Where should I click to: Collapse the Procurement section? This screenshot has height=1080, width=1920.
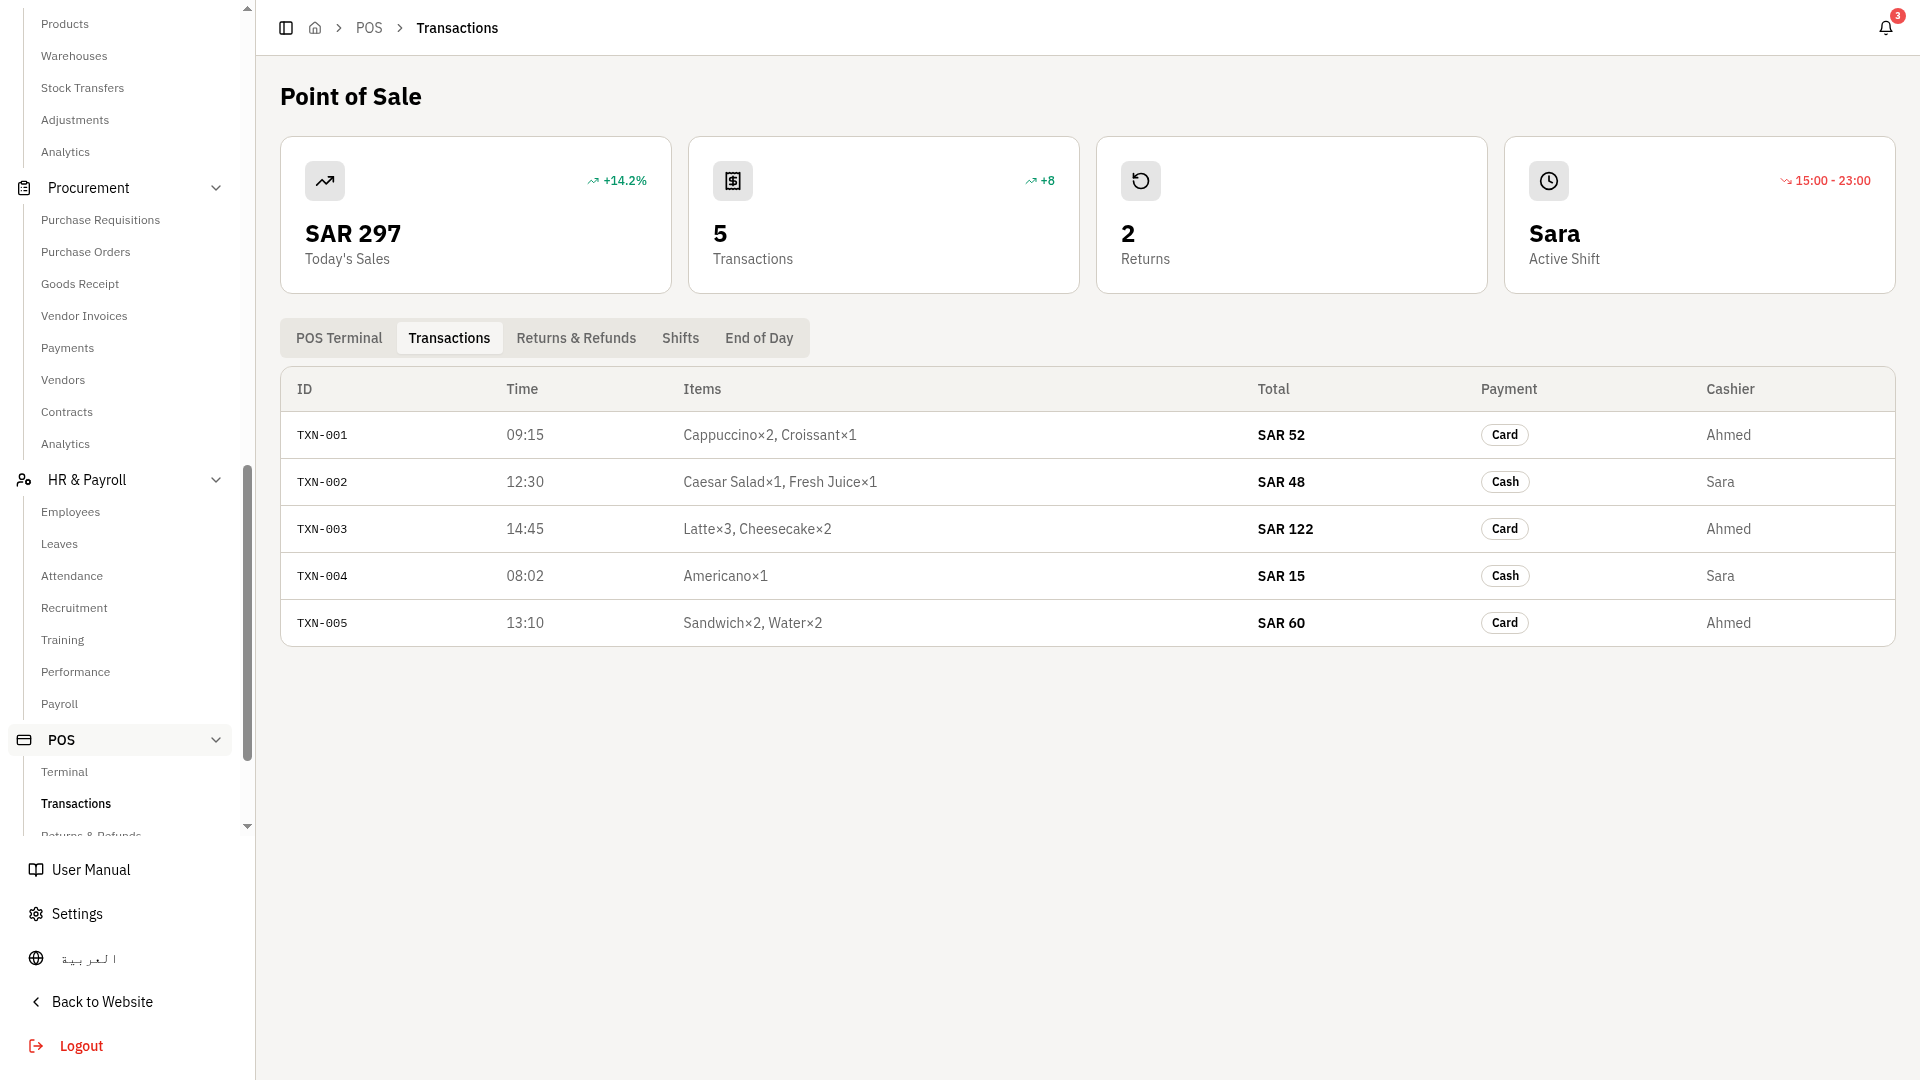pyautogui.click(x=216, y=188)
